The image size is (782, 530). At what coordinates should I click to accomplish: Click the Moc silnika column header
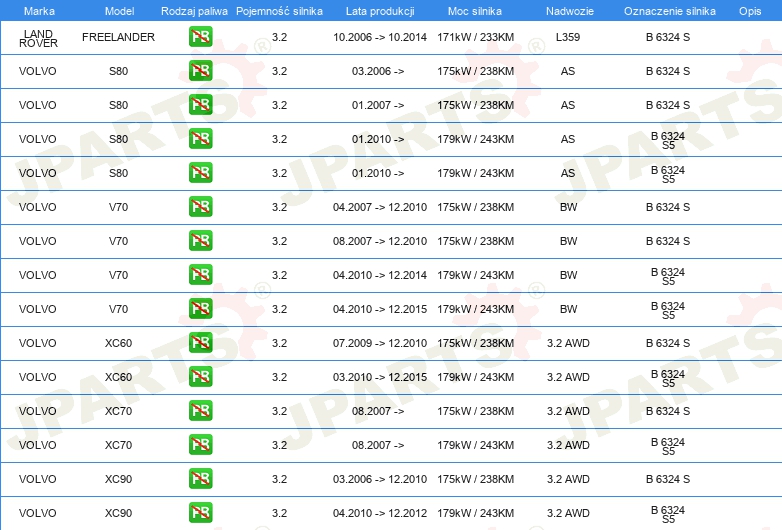point(475,11)
